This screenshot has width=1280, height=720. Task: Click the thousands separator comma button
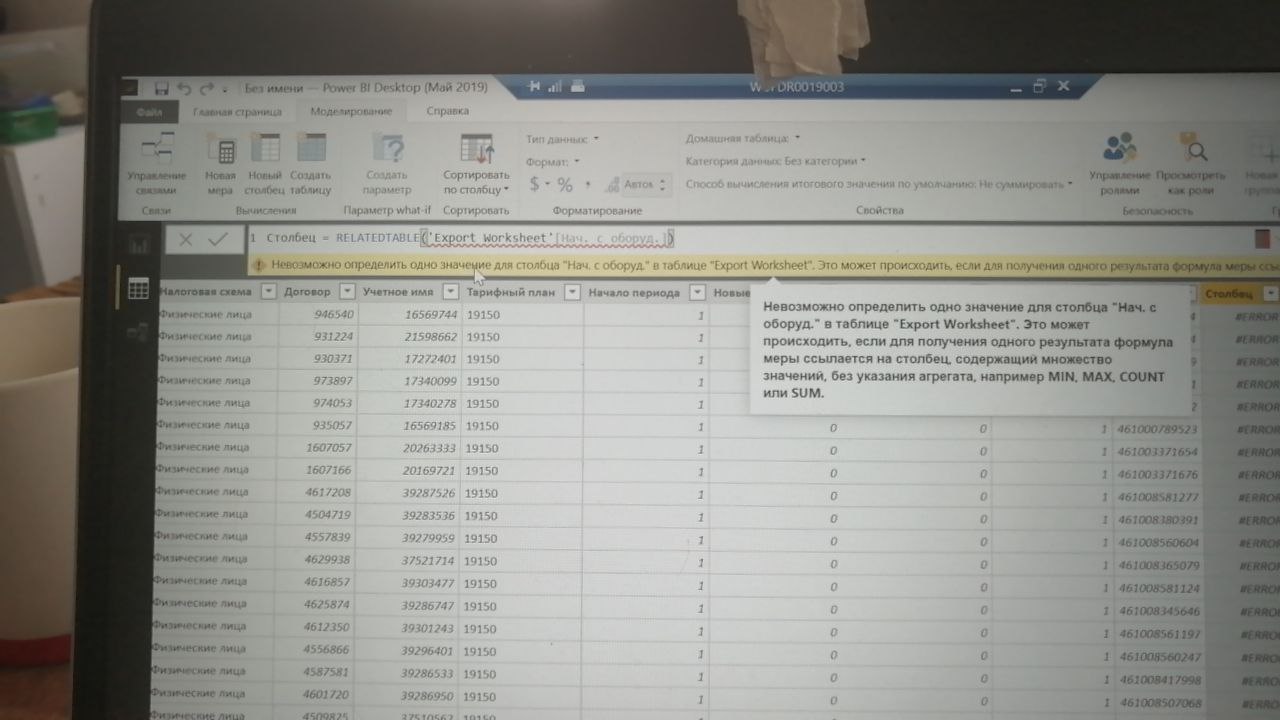coord(588,185)
